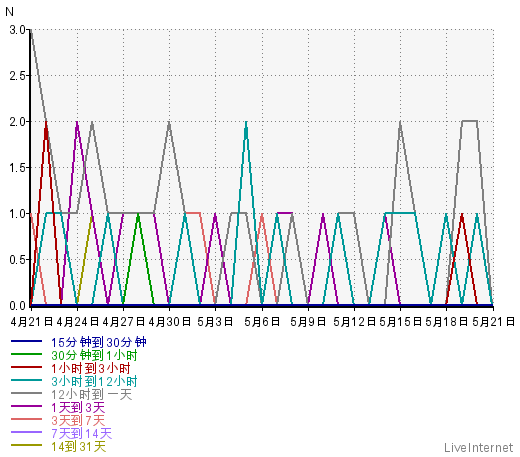
Task: Open the LiveInternet watermark link
Action: coord(479,447)
